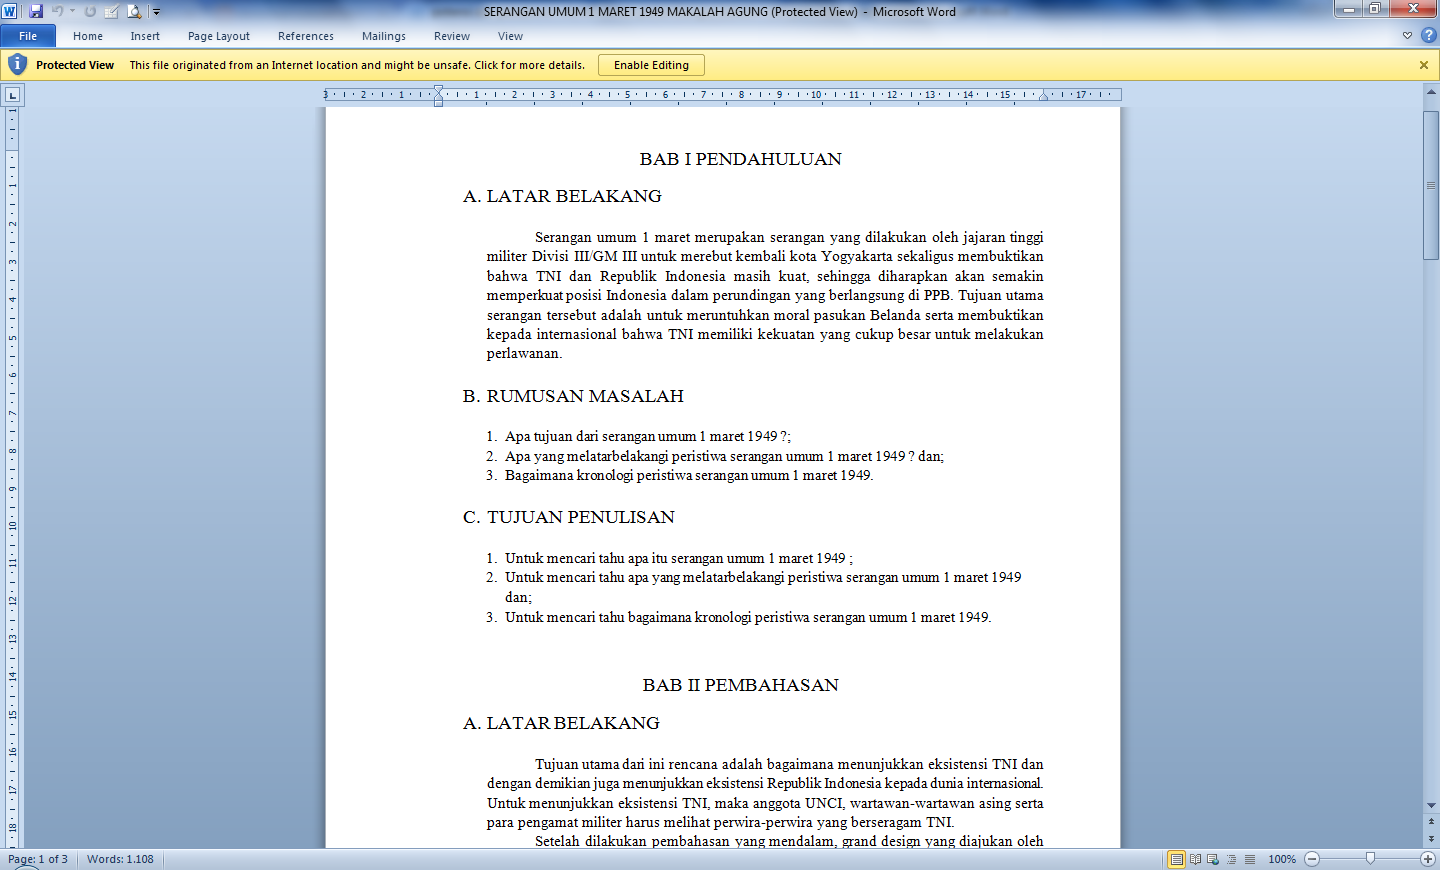
Task: Select the Mailings tab
Action: pyautogui.click(x=384, y=36)
